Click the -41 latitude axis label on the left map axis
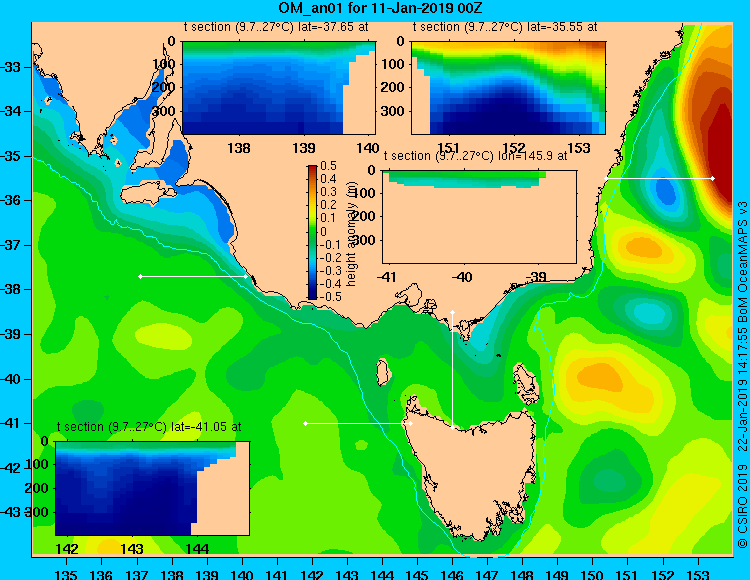The height and width of the screenshot is (580, 750). click(x=11, y=423)
